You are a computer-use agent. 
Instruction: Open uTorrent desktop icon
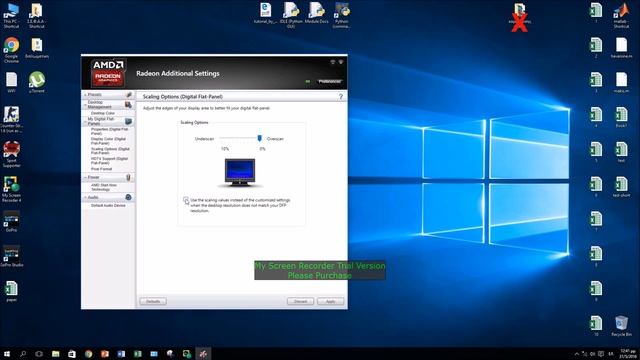click(x=37, y=82)
